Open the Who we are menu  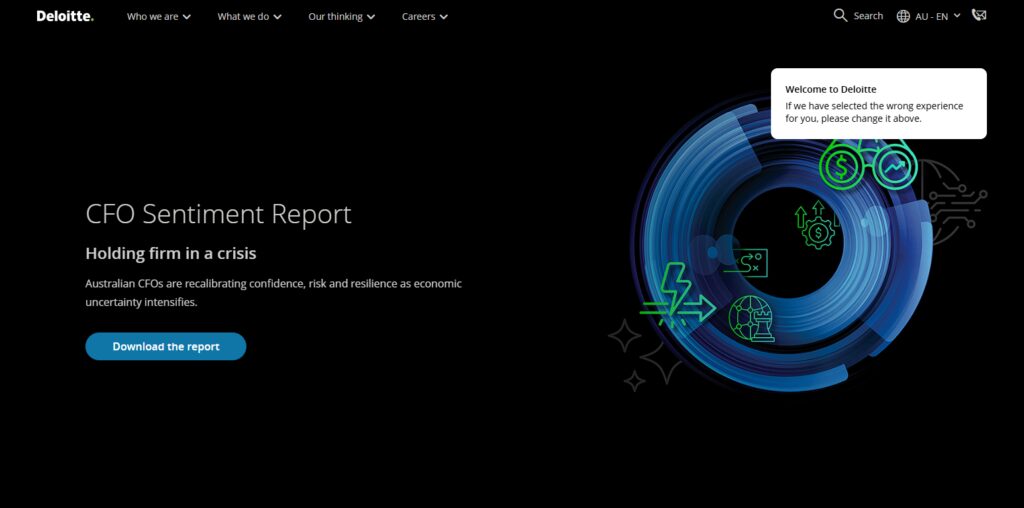tap(152, 16)
